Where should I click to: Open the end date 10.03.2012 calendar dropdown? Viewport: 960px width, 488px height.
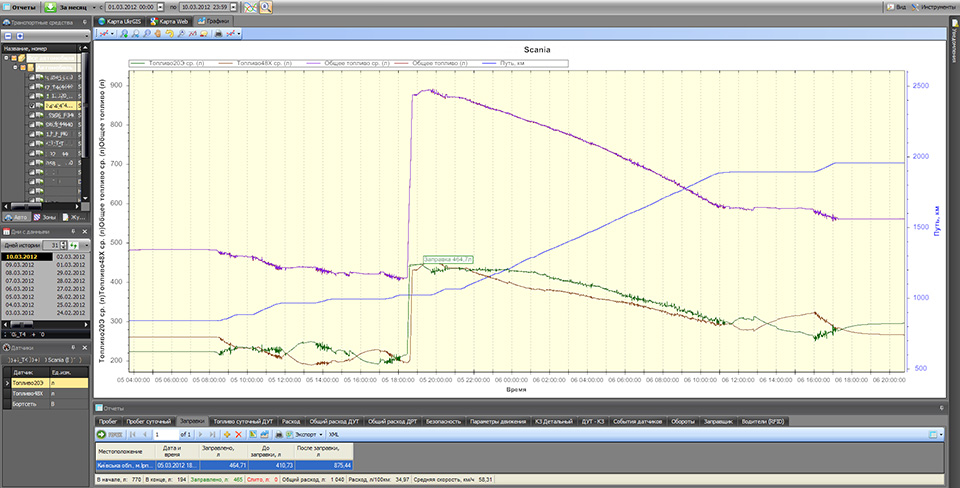click(233, 7)
